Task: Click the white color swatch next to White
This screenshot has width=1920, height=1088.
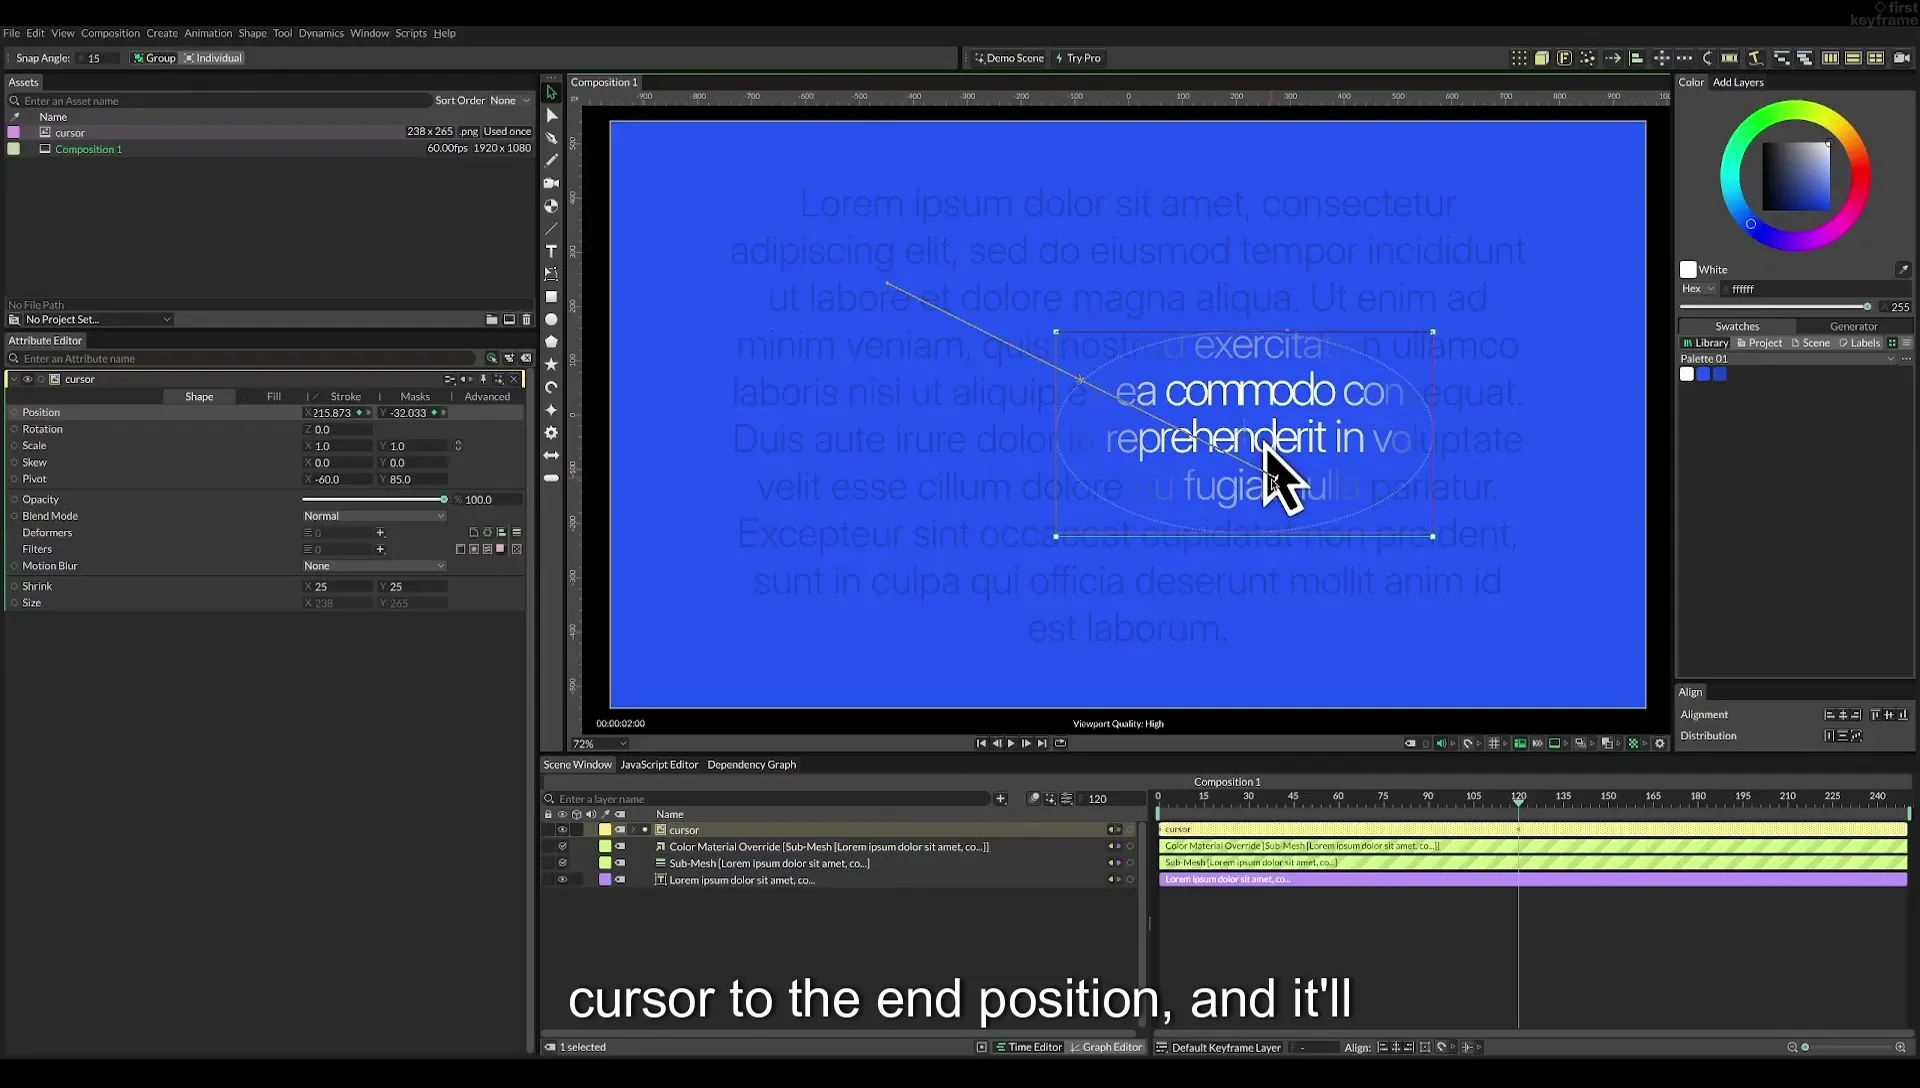Action: [x=1688, y=270]
